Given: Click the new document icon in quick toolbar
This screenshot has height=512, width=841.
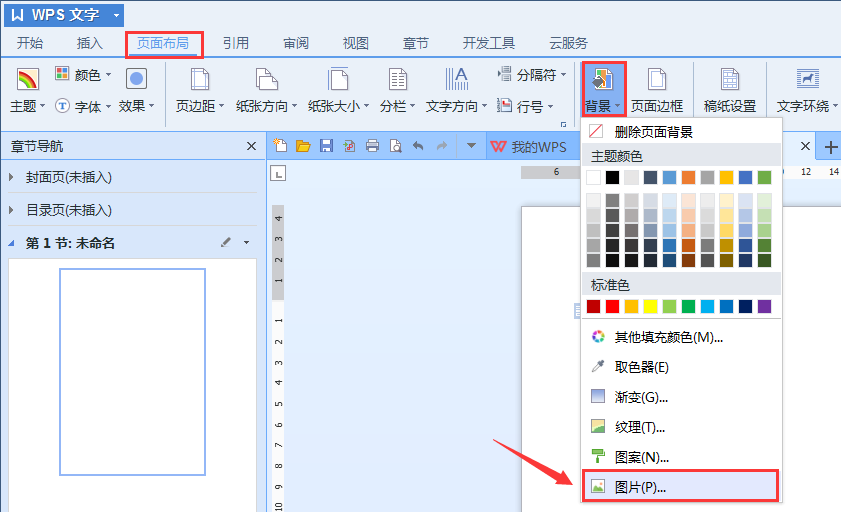Looking at the screenshot, I should pyautogui.click(x=280, y=145).
